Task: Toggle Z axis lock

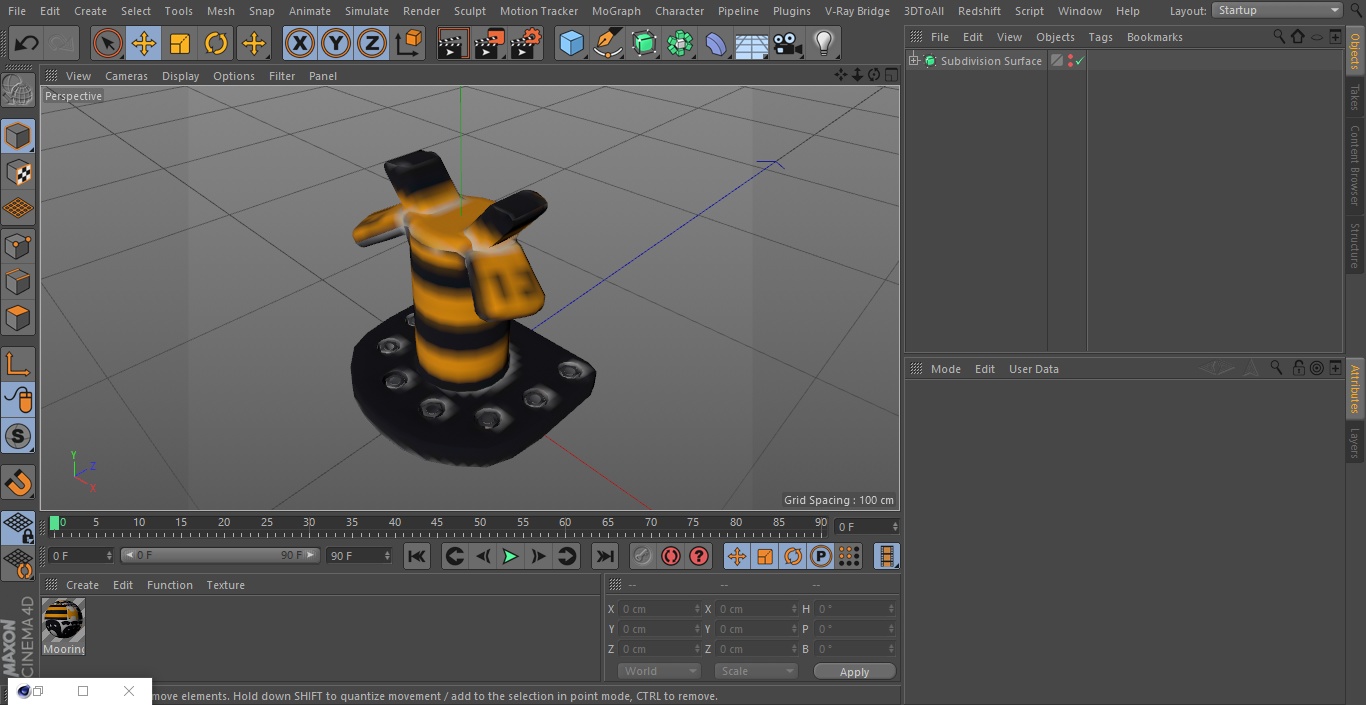Action: 372,43
